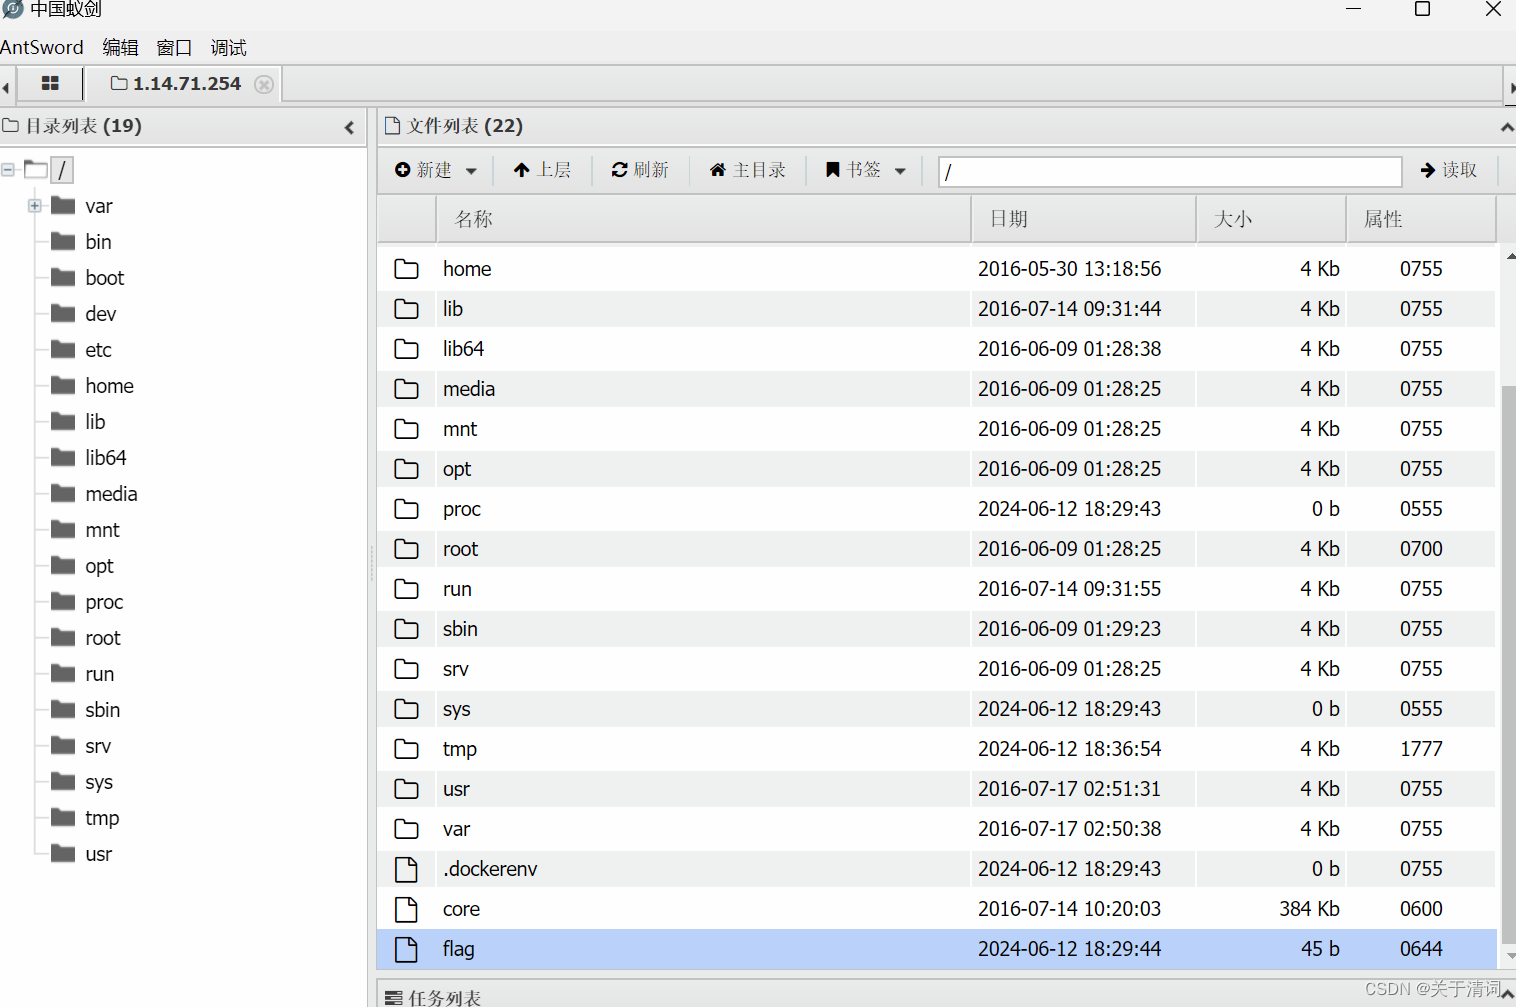Image resolution: width=1516 pixels, height=1007 pixels.
Task: Click the mnt folder icon in file list
Action: pyautogui.click(x=406, y=429)
